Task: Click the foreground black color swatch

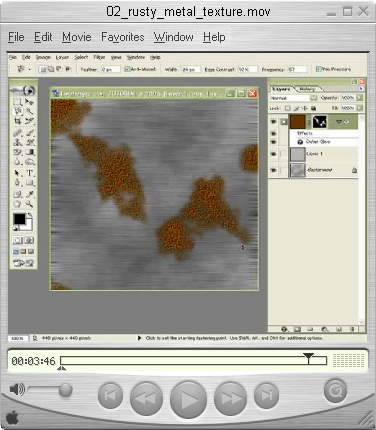Action: pyautogui.click(x=19, y=219)
